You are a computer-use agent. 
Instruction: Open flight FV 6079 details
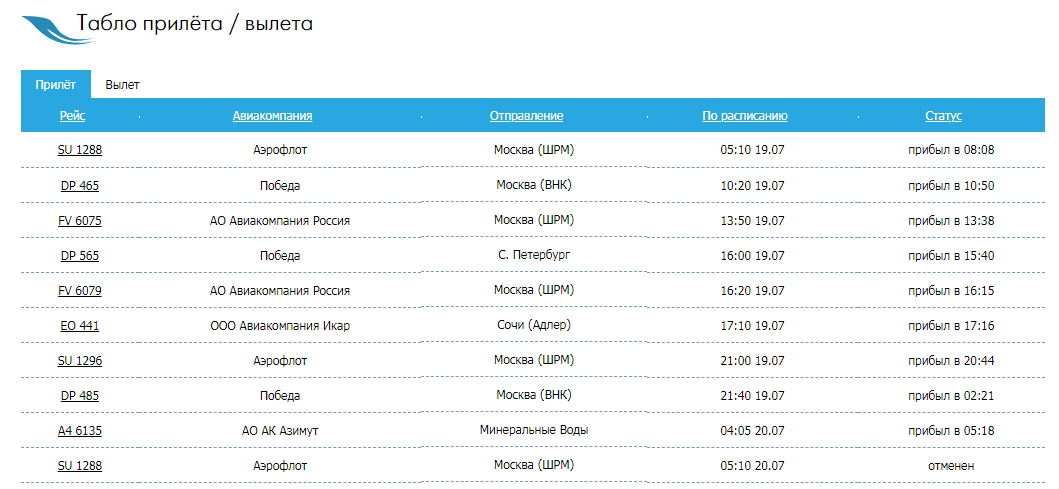80,290
